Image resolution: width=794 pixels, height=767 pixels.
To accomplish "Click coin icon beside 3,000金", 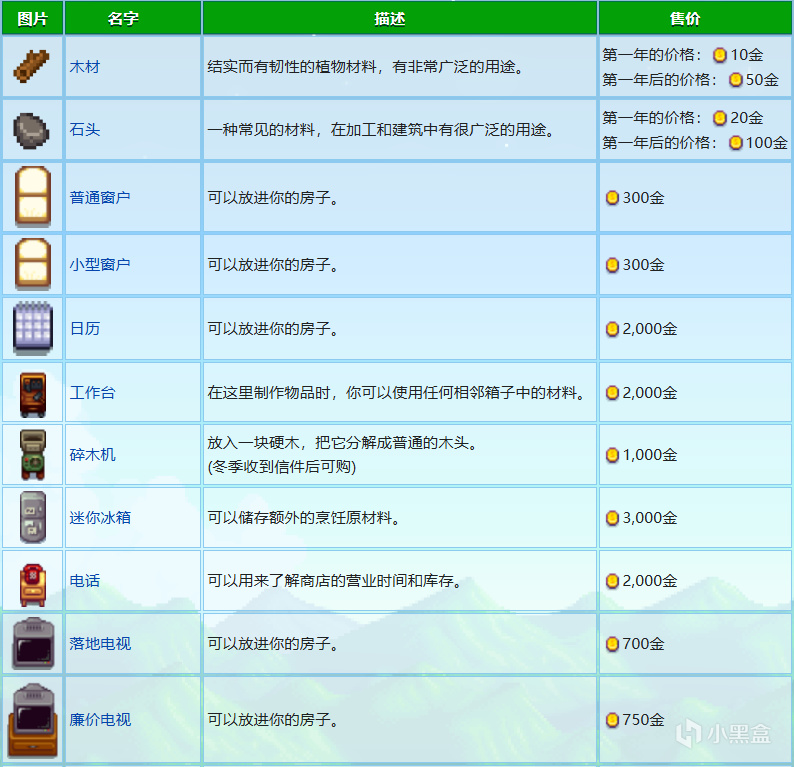I will tap(612, 518).
